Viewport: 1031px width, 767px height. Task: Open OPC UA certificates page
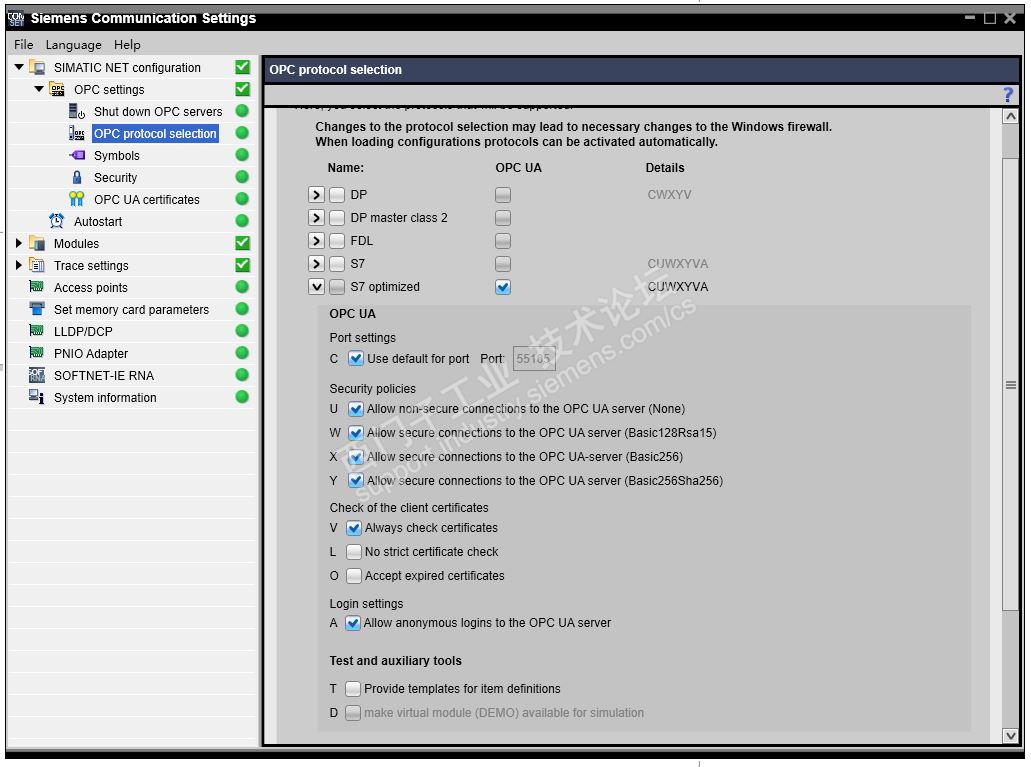[147, 199]
